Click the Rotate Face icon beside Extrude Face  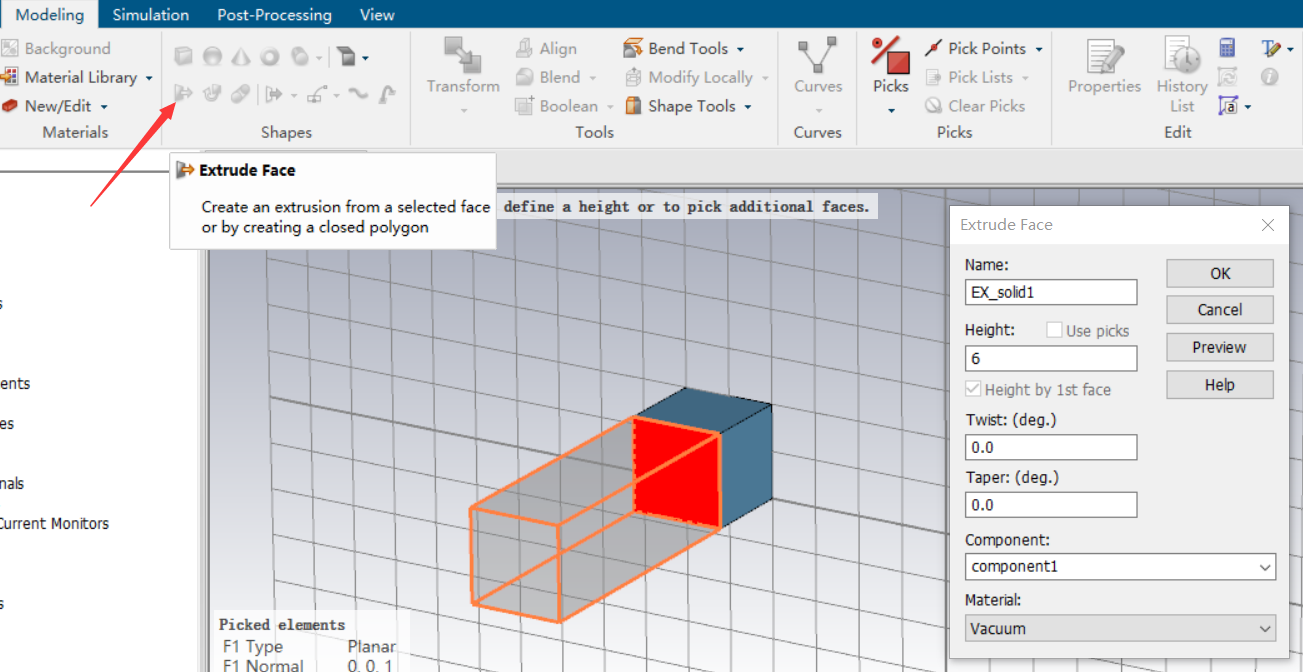212,94
